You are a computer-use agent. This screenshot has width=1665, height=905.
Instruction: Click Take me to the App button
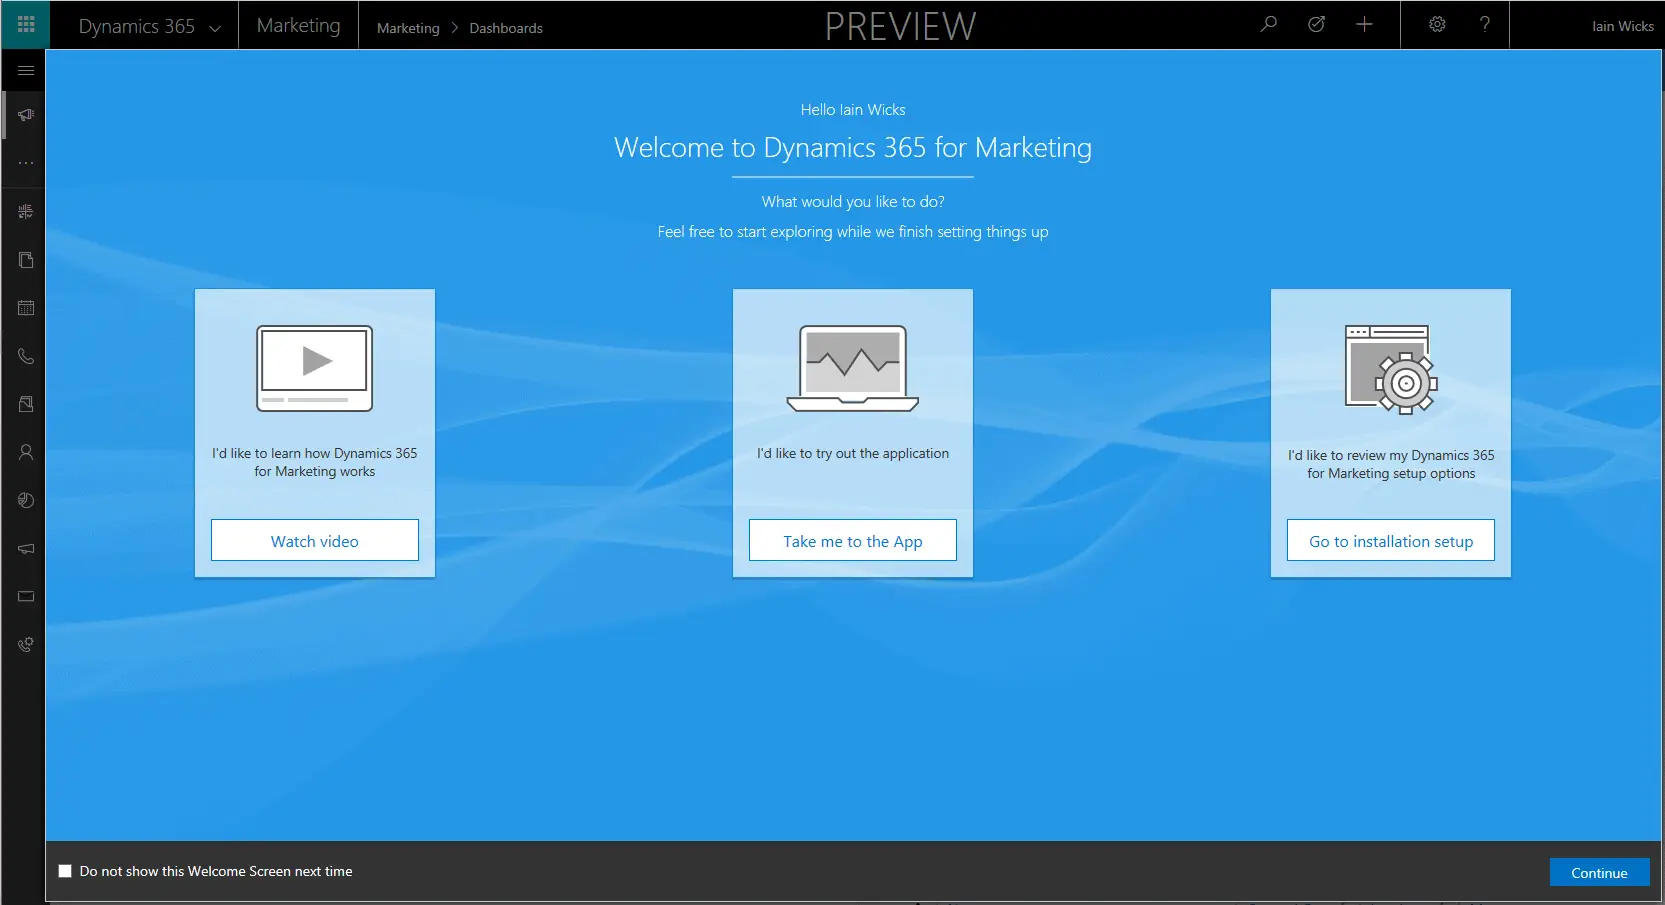click(853, 540)
